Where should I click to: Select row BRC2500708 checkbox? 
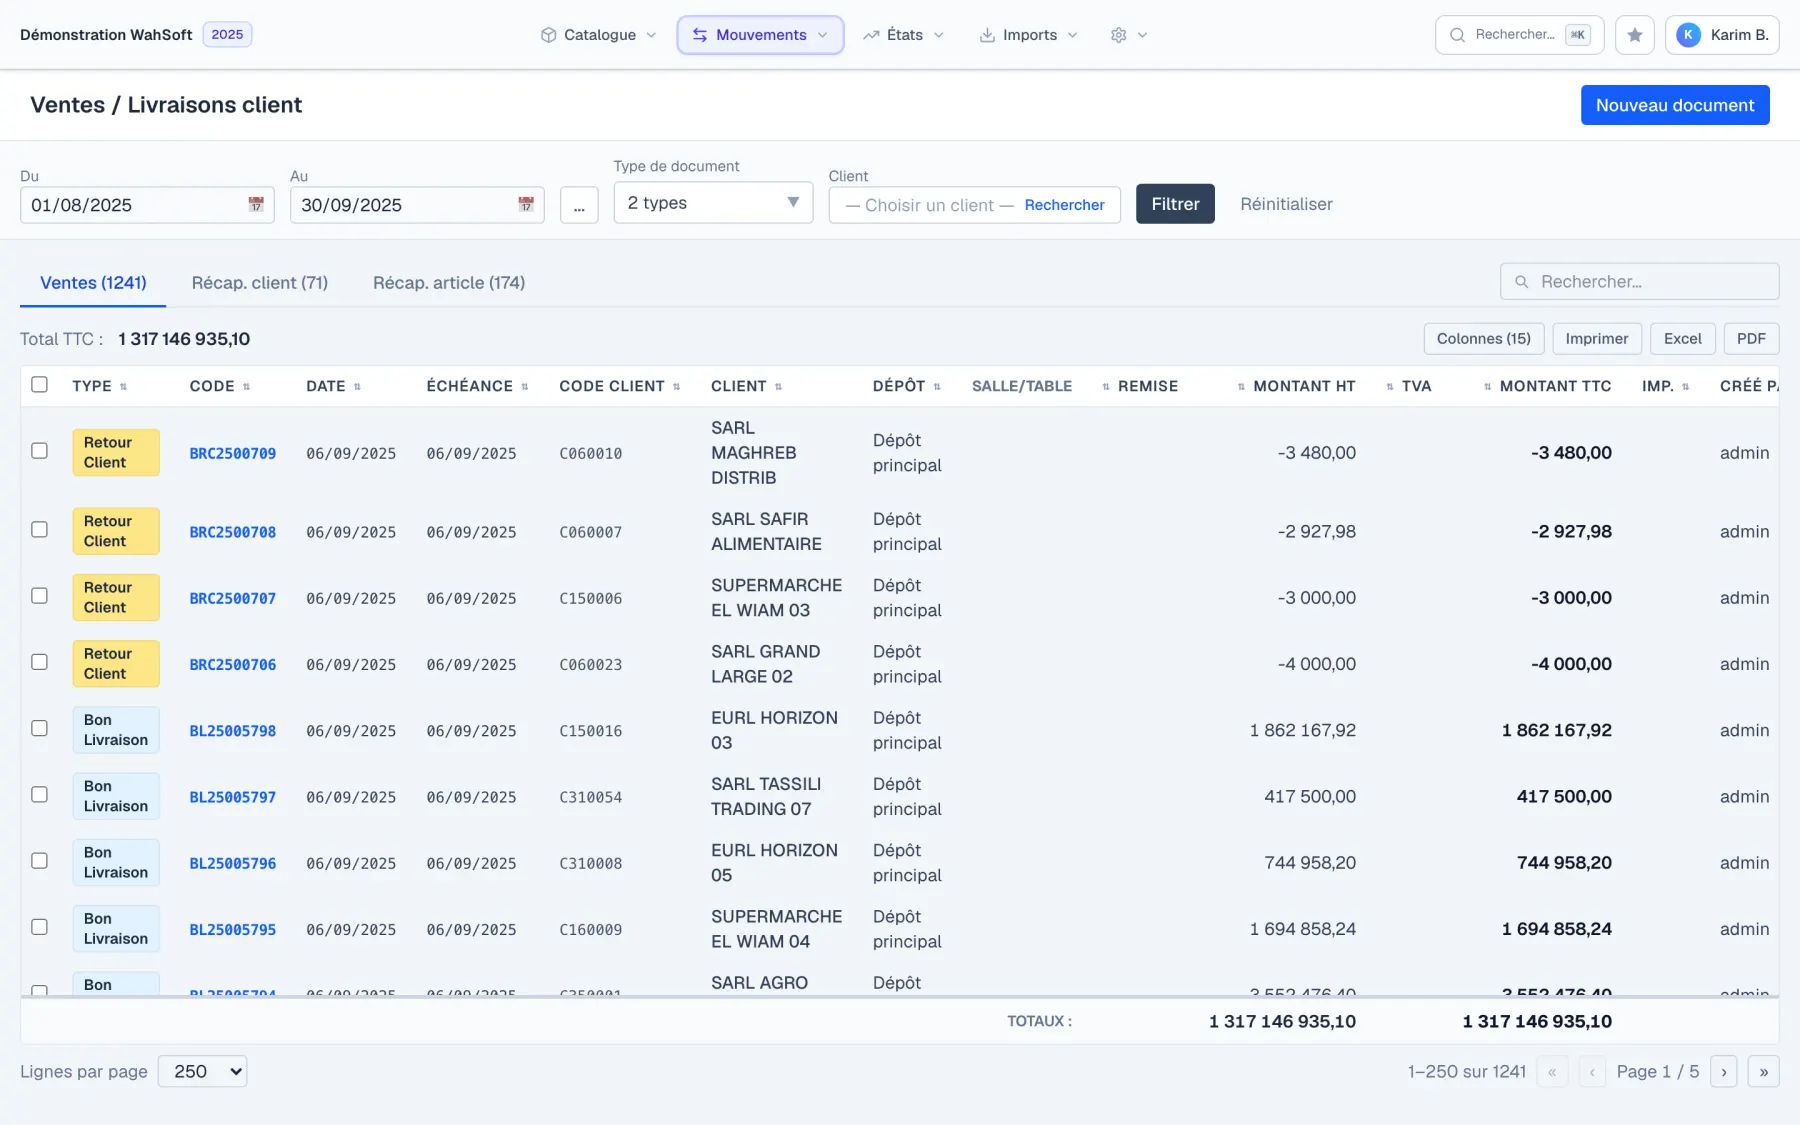pyautogui.click(x=39, y=530)
